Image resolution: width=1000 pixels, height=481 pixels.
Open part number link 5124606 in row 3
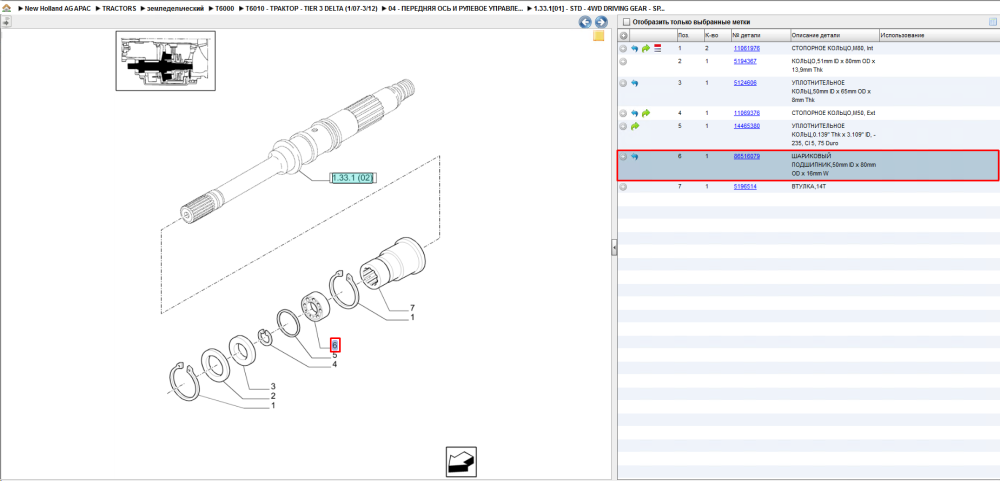pos(745,83)
